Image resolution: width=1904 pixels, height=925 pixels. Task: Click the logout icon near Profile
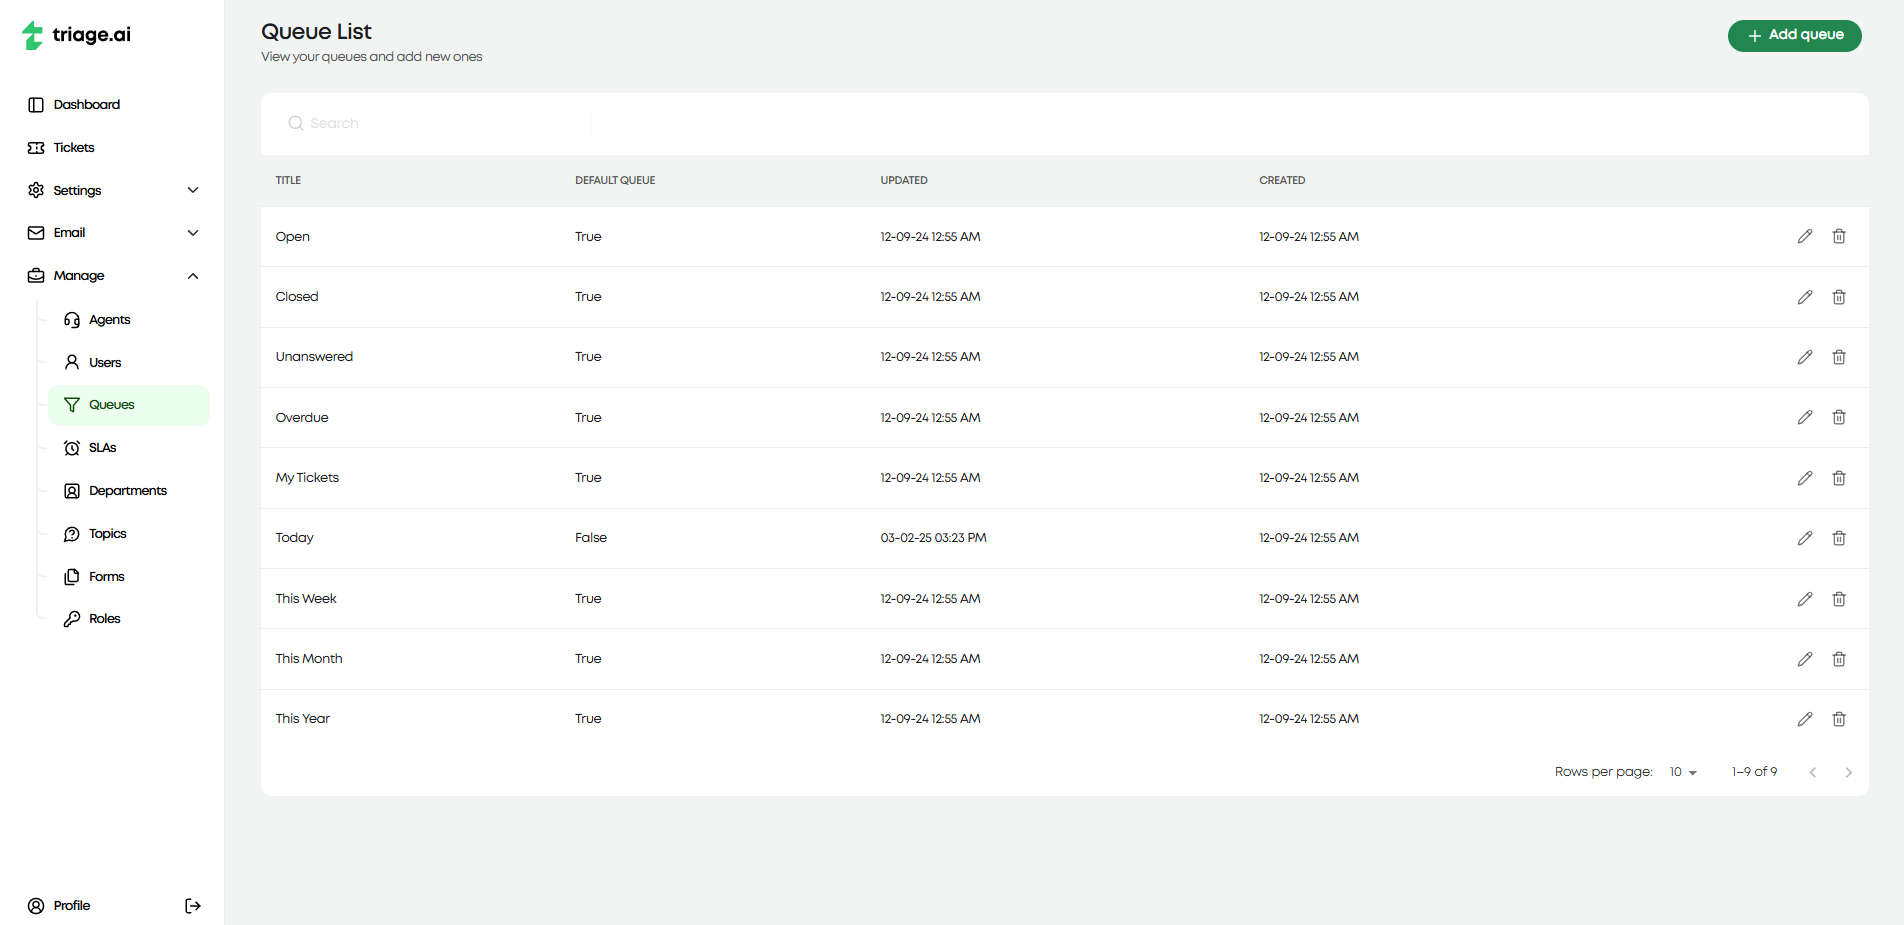[192, 905]
